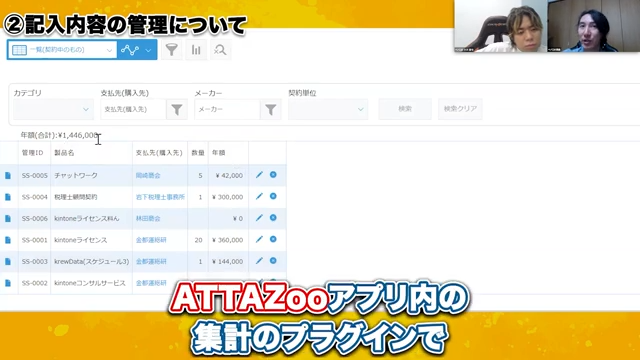640x360 pixels.
Task: Click left webcam video of blond-haired person
Action: coord(500,27)
